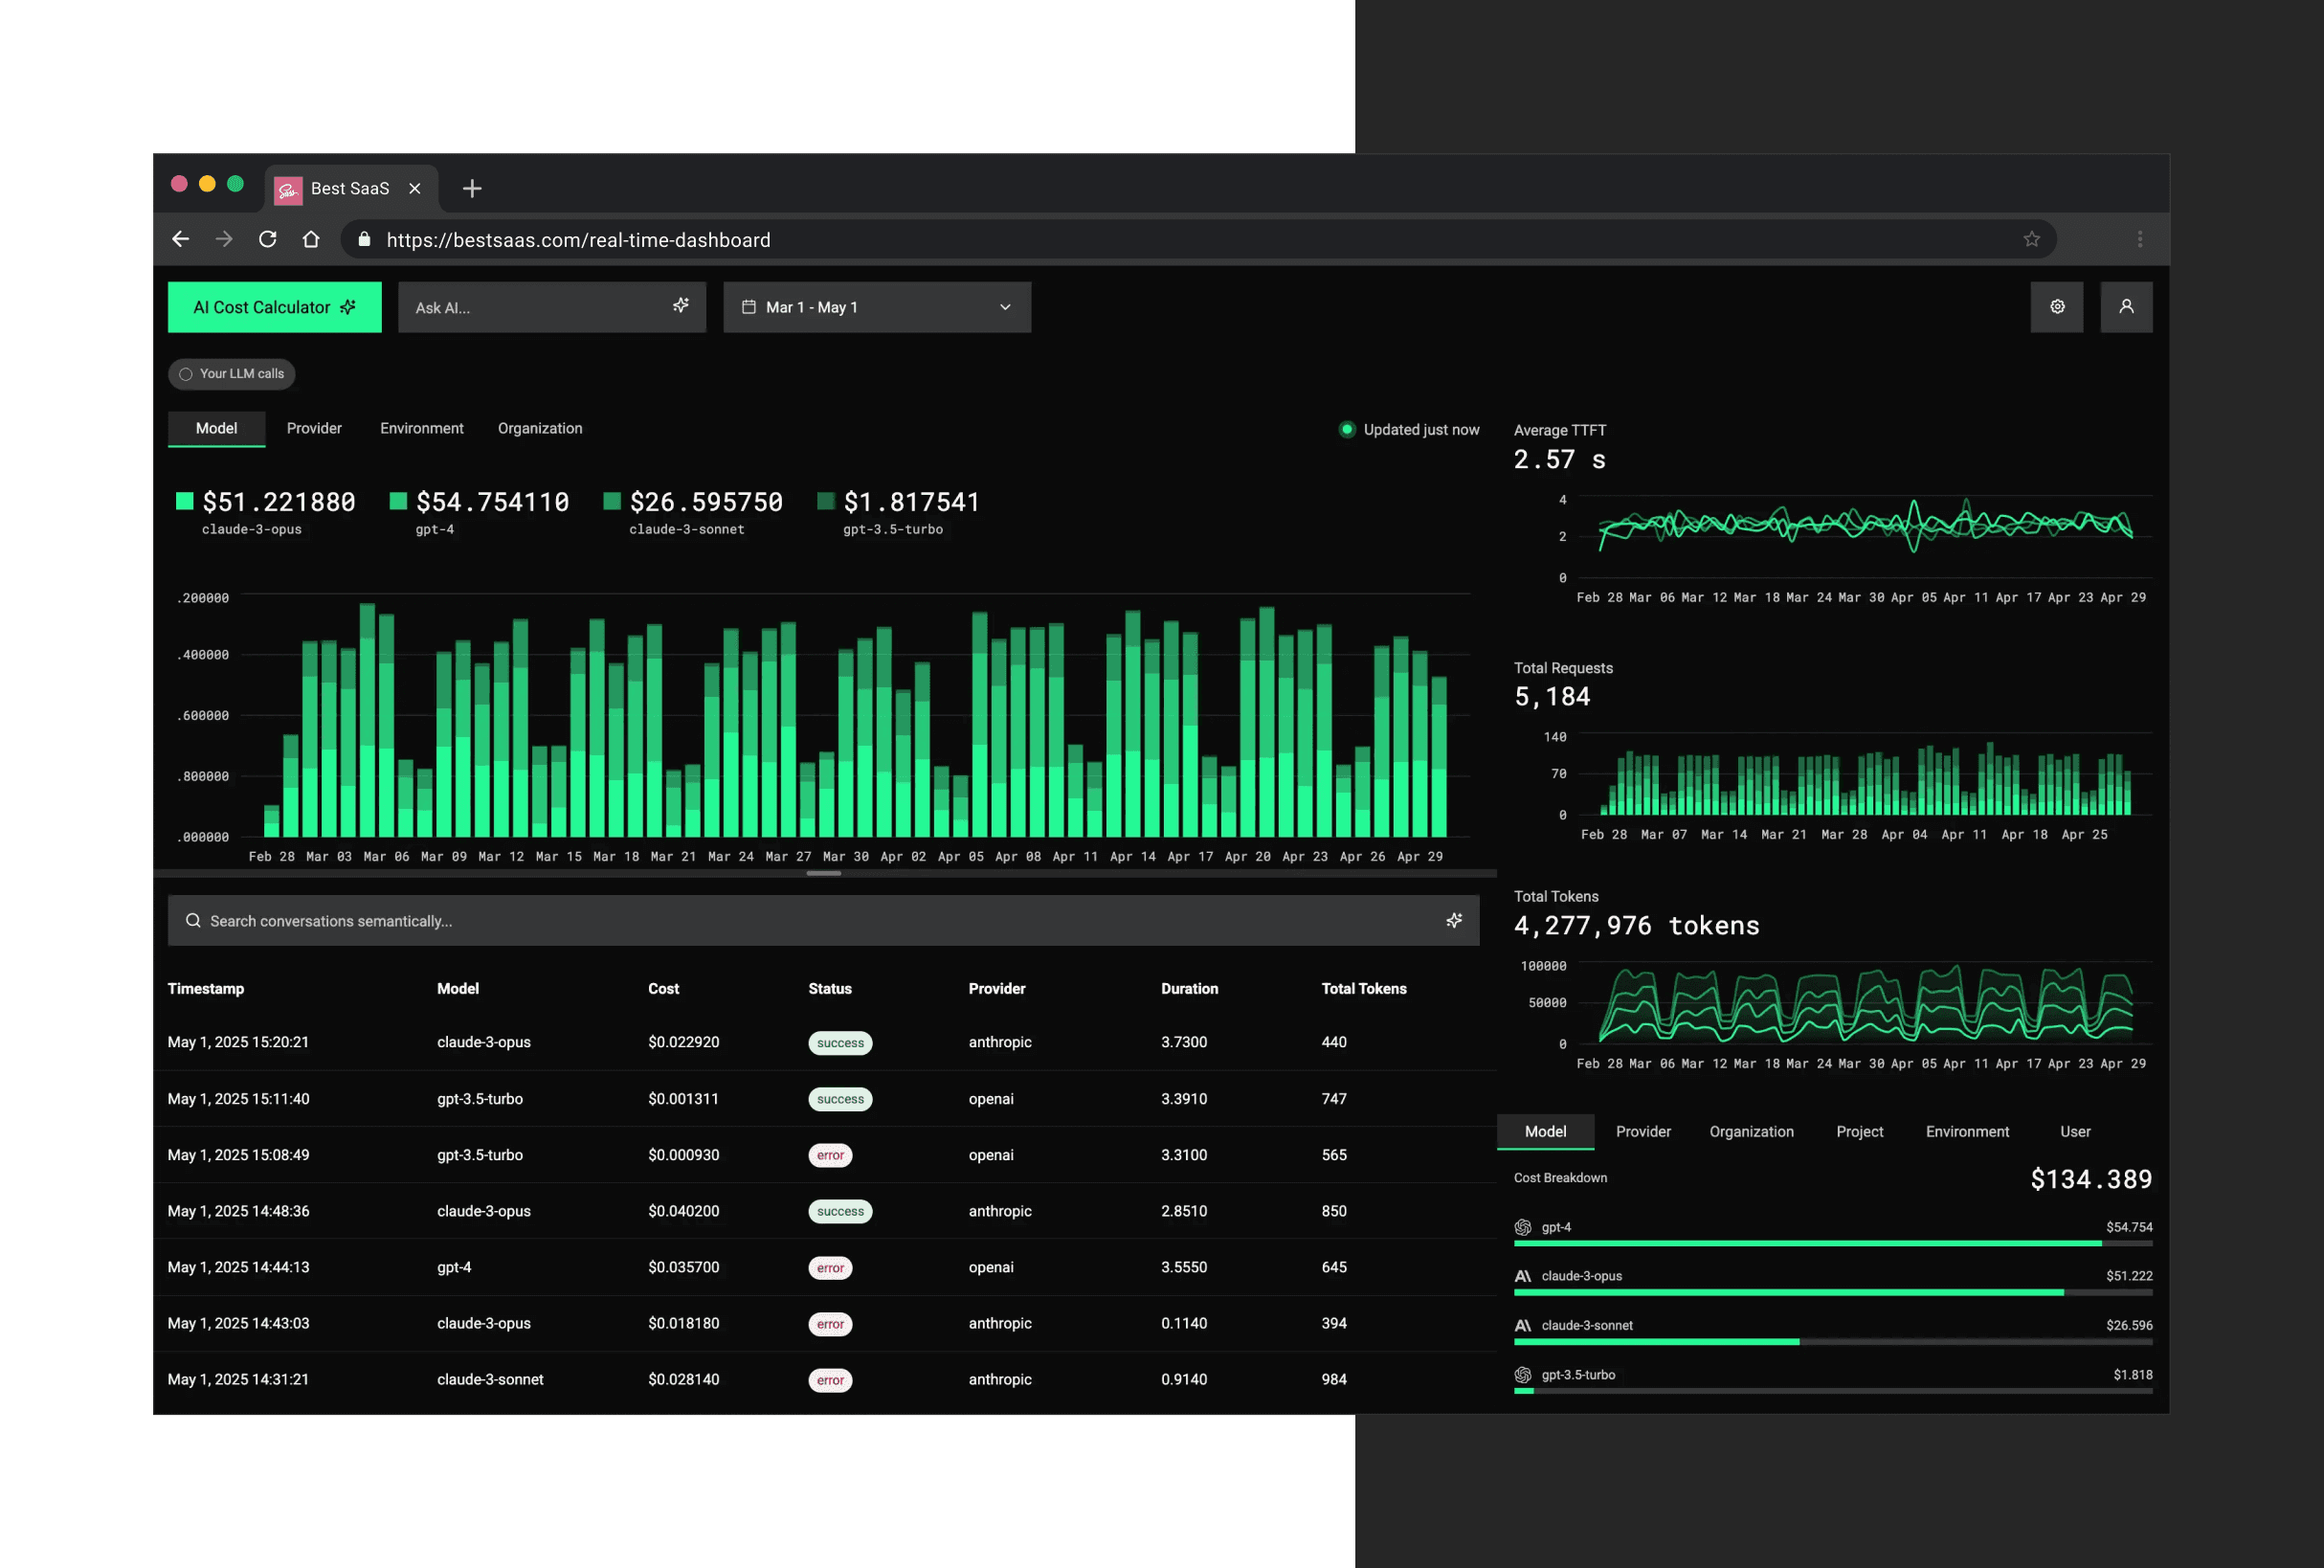Open a new browser tab
The image size is (2324, 1568).
[x=471, y=188]
